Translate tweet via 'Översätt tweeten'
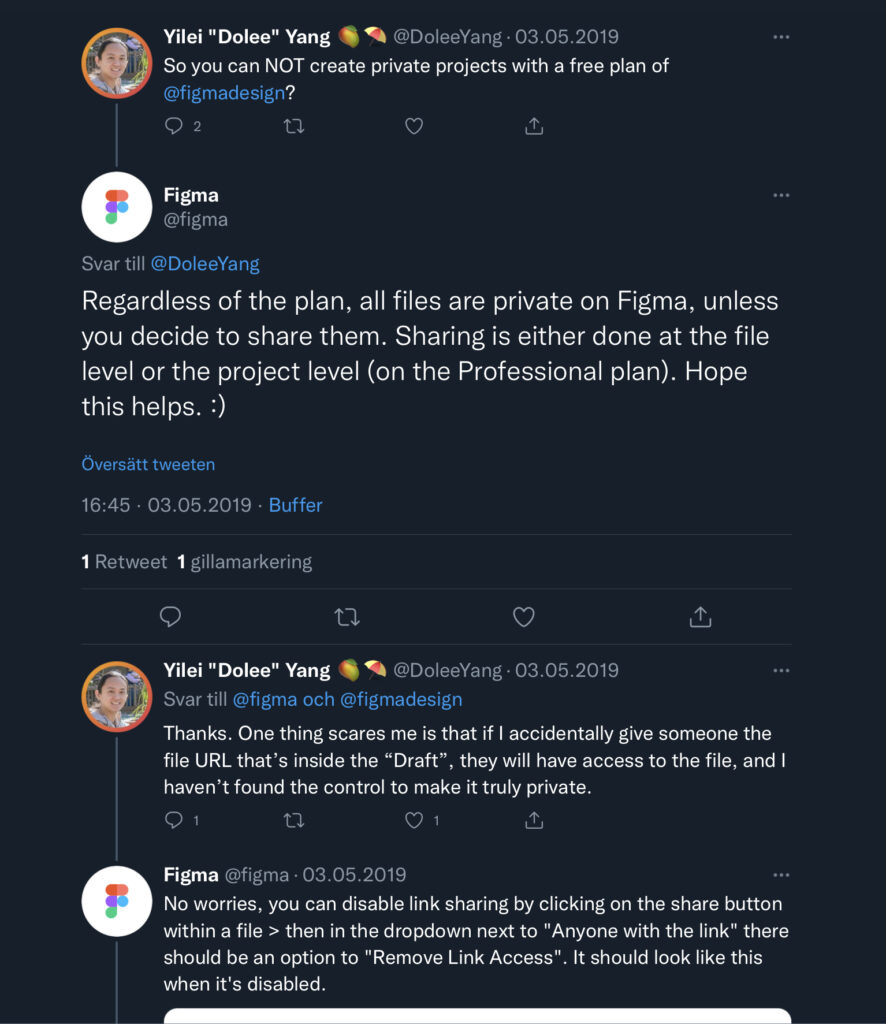 click(147, 464)
